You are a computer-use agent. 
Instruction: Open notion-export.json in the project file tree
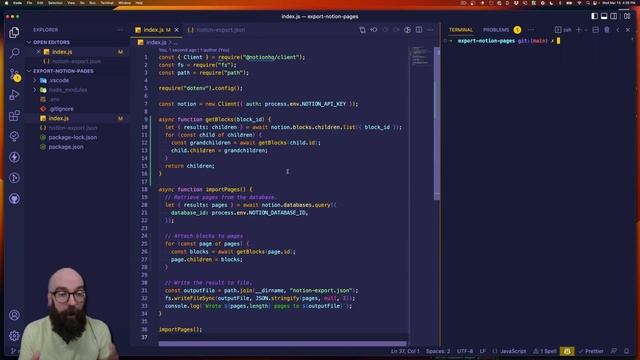click(73, 128)
